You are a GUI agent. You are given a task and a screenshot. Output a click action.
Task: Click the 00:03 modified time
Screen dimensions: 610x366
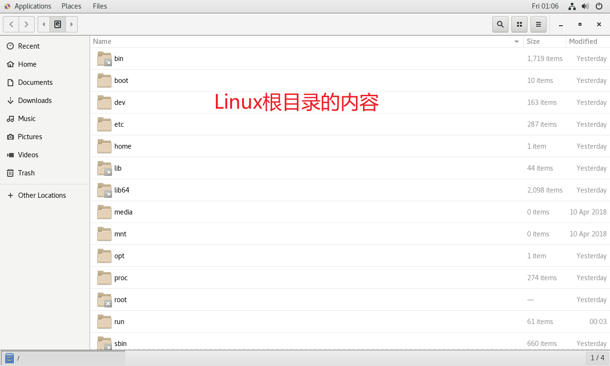tap(598, 322)
